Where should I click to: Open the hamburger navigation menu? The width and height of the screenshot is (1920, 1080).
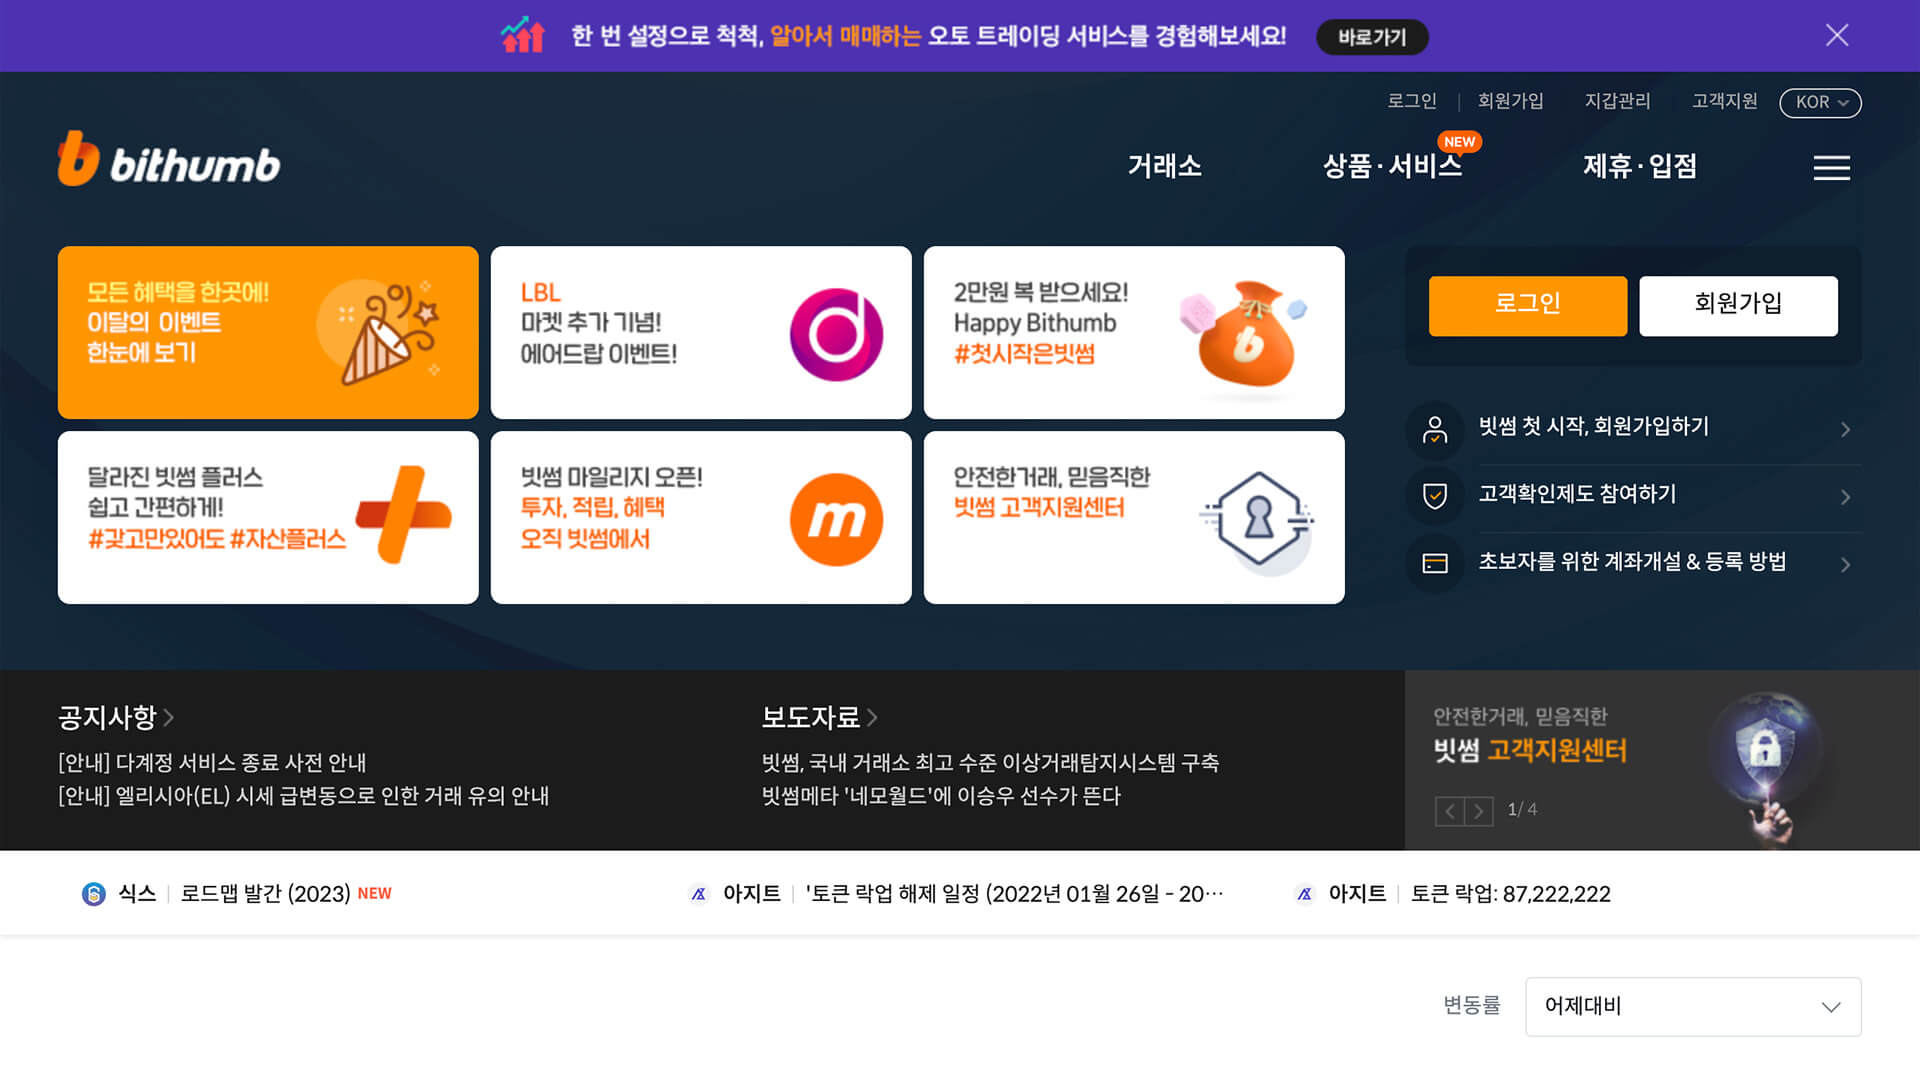tap(1832, 168)
